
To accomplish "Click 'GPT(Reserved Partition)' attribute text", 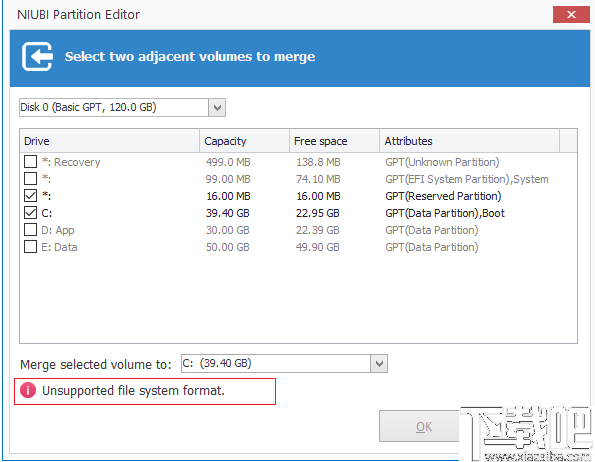I will (x=443, y=196).
